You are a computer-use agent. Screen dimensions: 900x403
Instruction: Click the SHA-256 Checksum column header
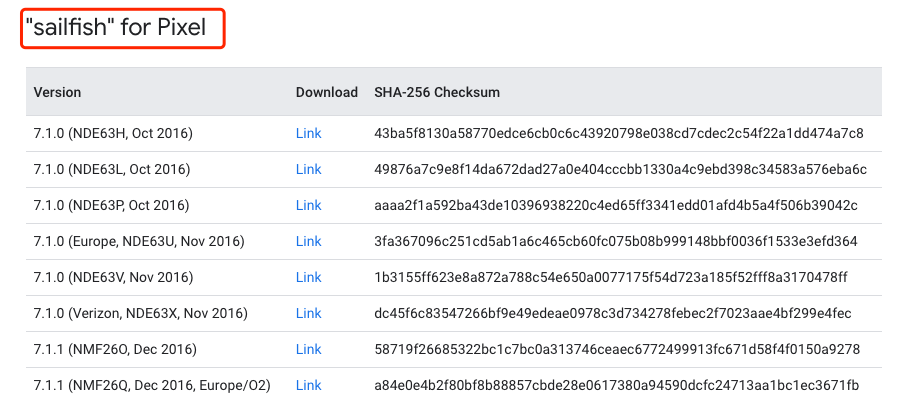point(437,92)
